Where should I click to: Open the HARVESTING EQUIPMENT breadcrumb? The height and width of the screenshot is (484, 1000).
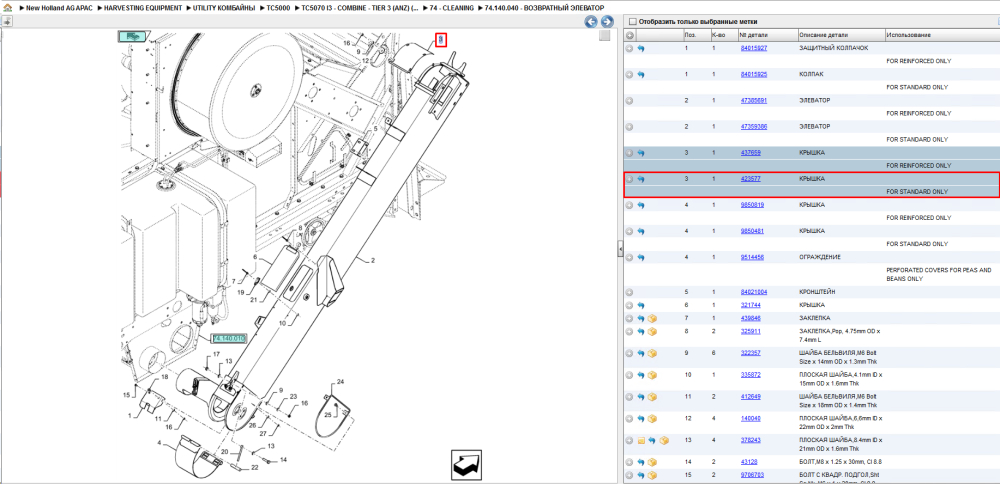click(143, 8)
